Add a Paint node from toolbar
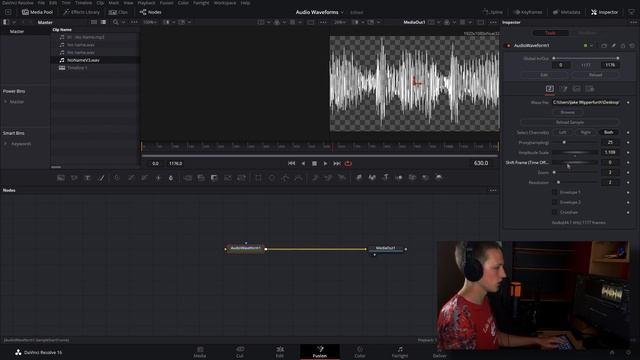Screen dimensions: 640x360 (101, 178)
